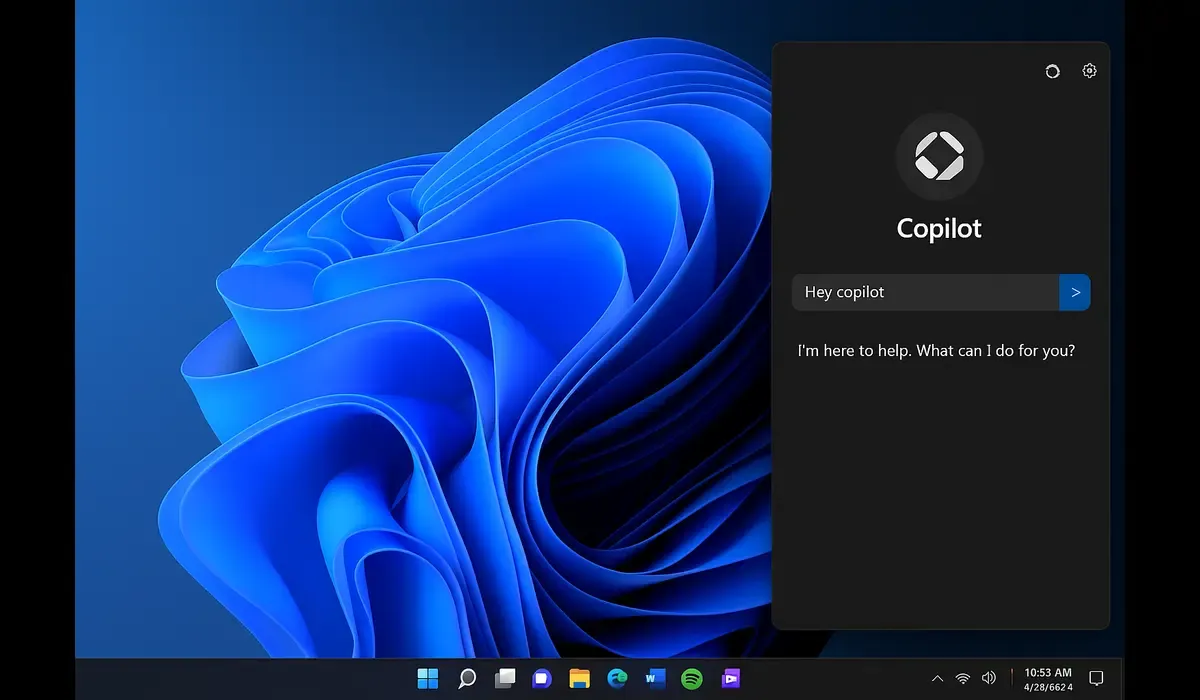Click the 'I'm here to help' message
This screenshot has width=1200, height=700.
point(937,351)
